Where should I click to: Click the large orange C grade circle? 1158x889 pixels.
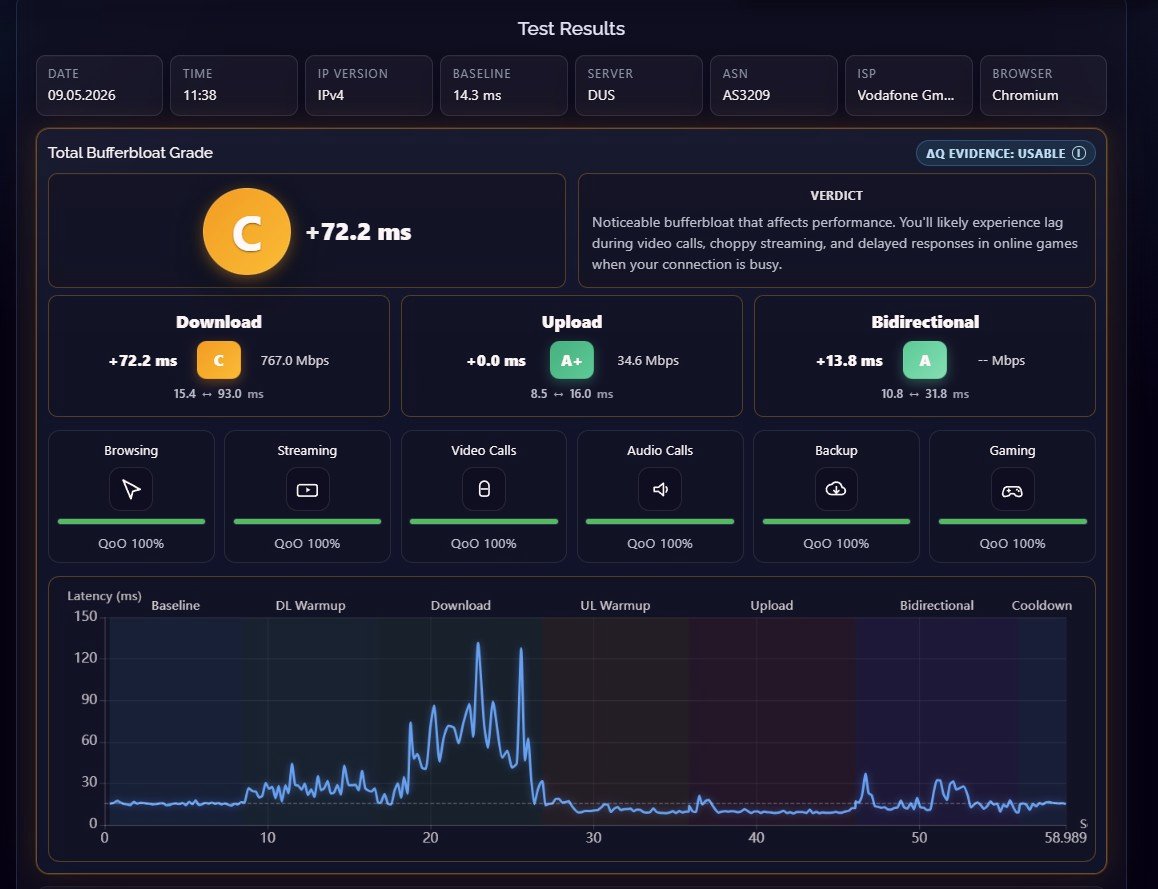(x=247, y=231)
